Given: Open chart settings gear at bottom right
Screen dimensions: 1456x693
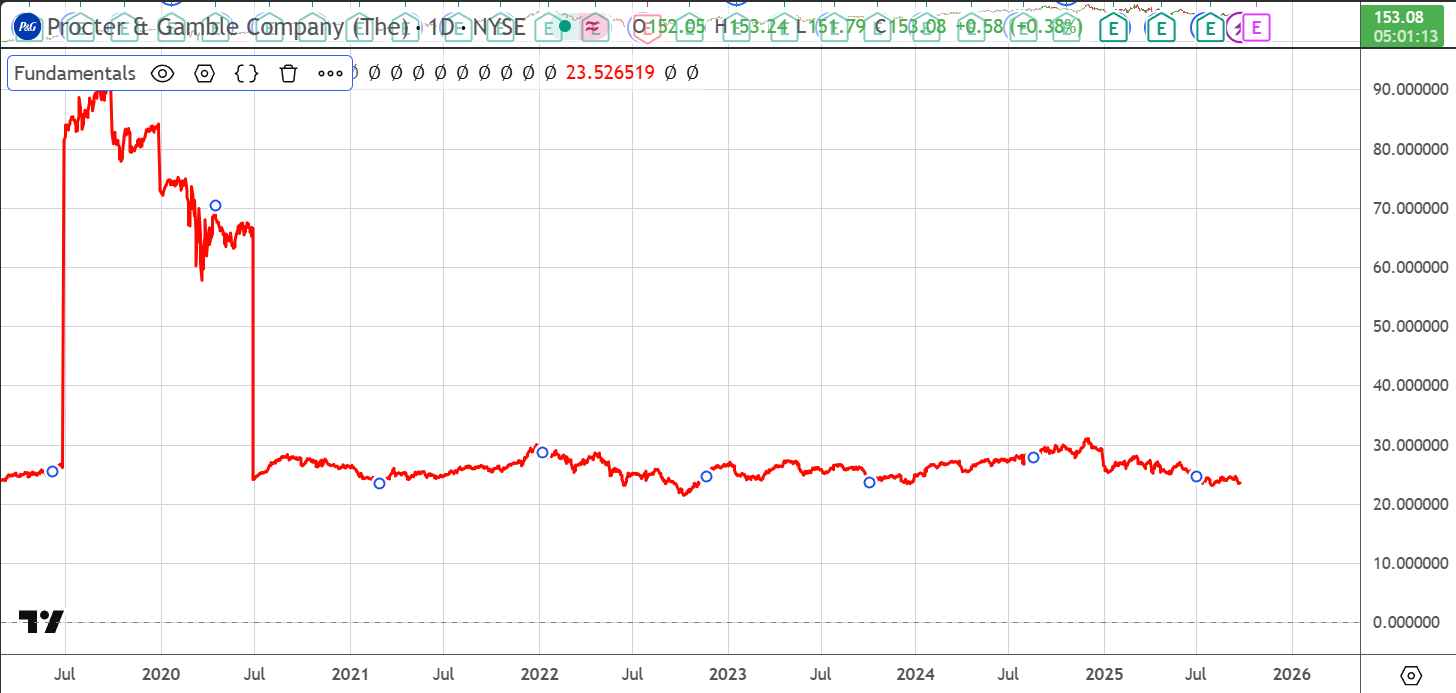Looking at the screenshot, I should [x=1410, y=675].
